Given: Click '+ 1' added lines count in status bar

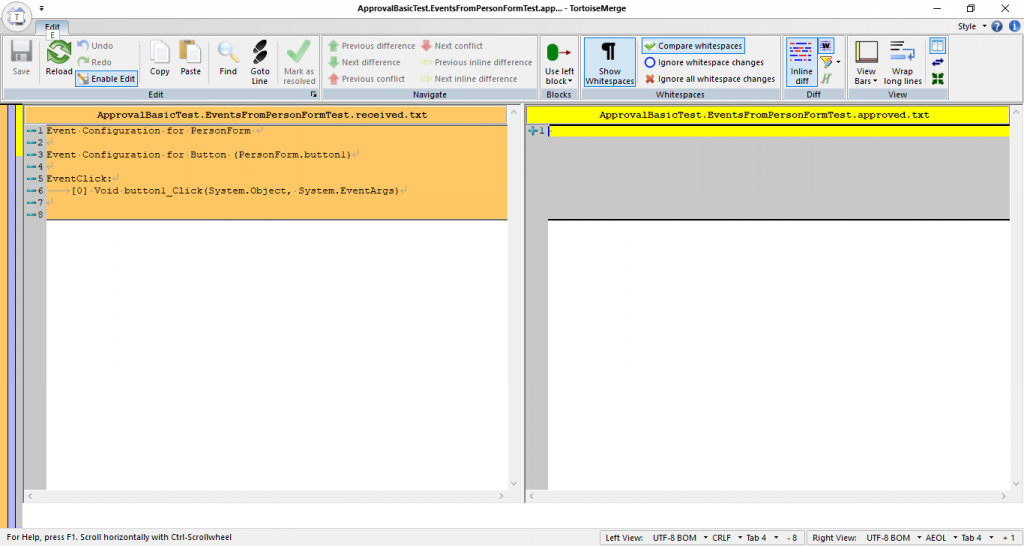Looking at the screenshot, I should coord(1008,538).
